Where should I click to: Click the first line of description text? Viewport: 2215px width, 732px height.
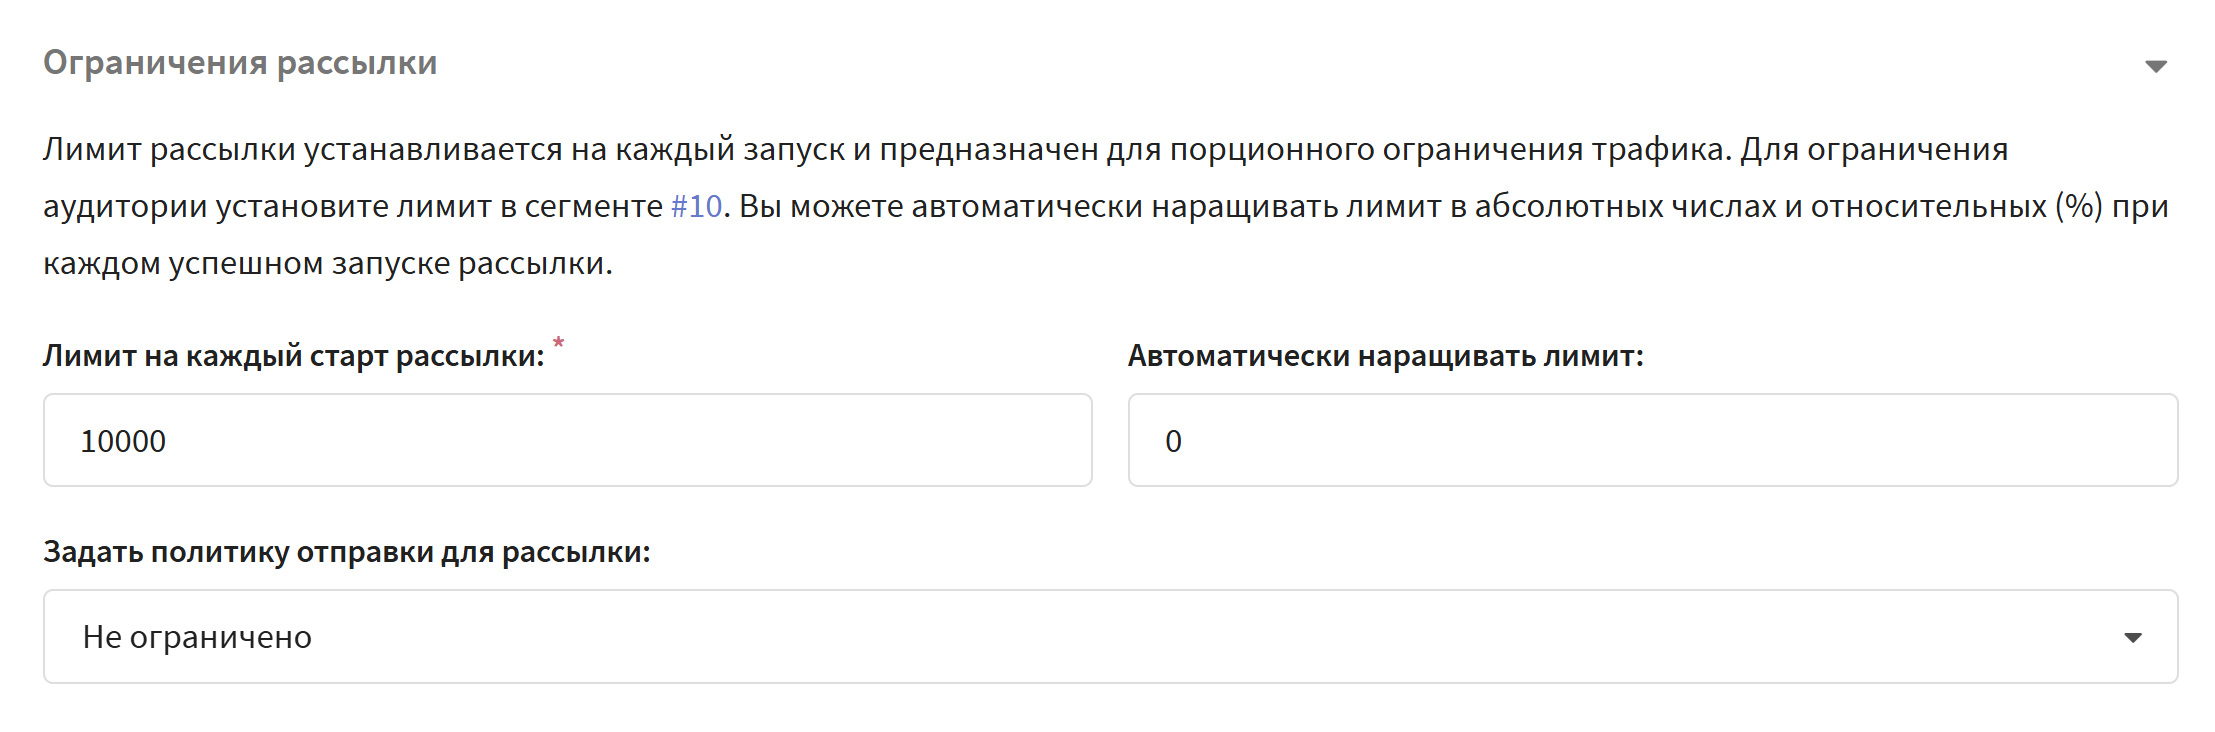click(1025, 149)
